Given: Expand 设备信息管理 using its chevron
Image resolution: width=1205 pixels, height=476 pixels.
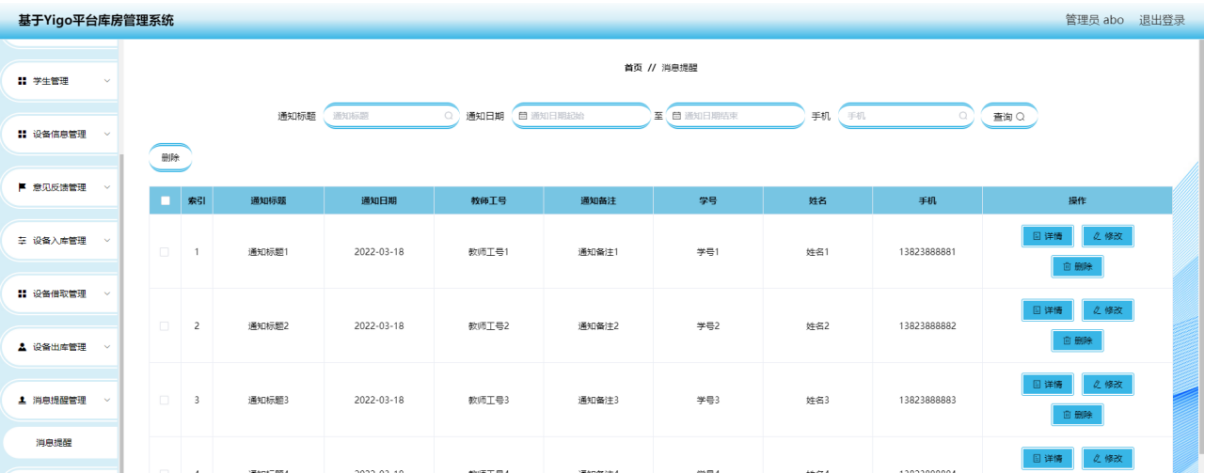Looking at the screenshot, I should [x=107, y=134].
